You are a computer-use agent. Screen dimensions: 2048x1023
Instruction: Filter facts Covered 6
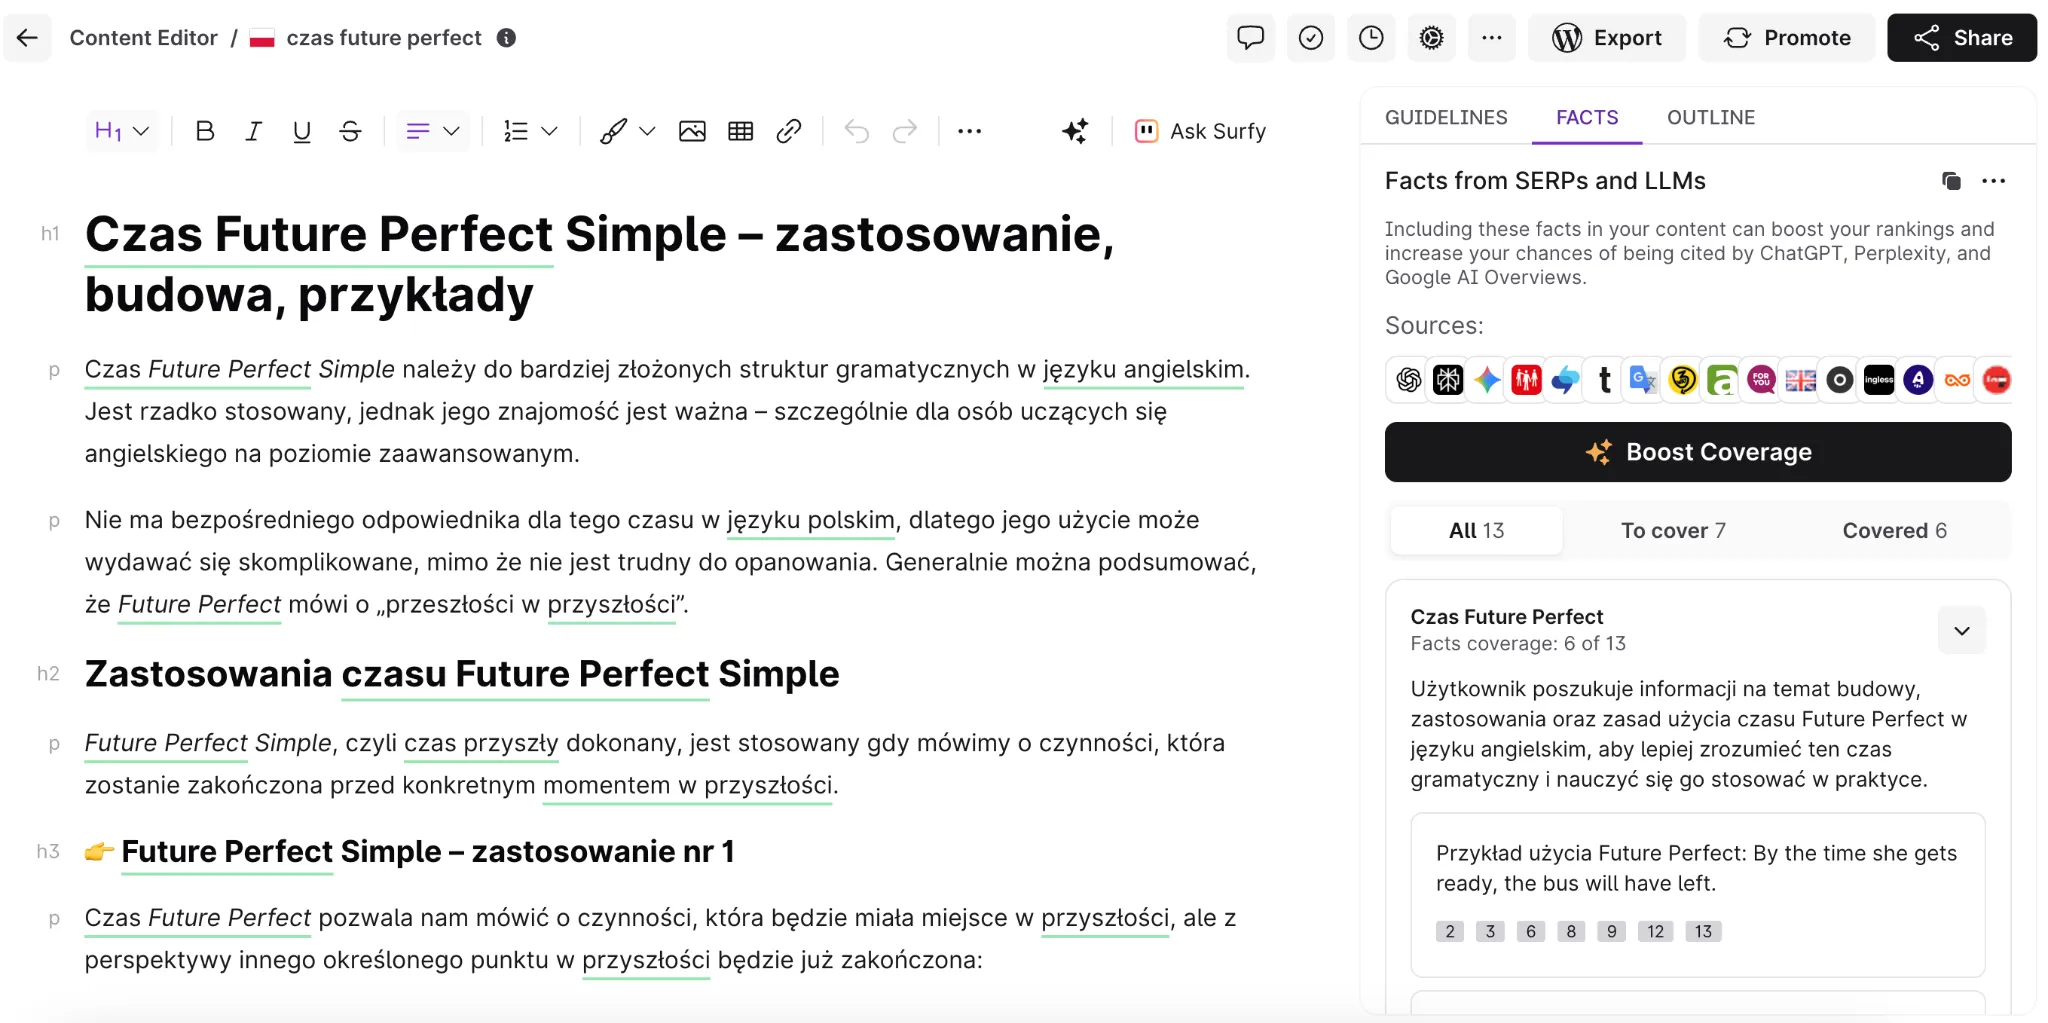(x=1894, y=531)
